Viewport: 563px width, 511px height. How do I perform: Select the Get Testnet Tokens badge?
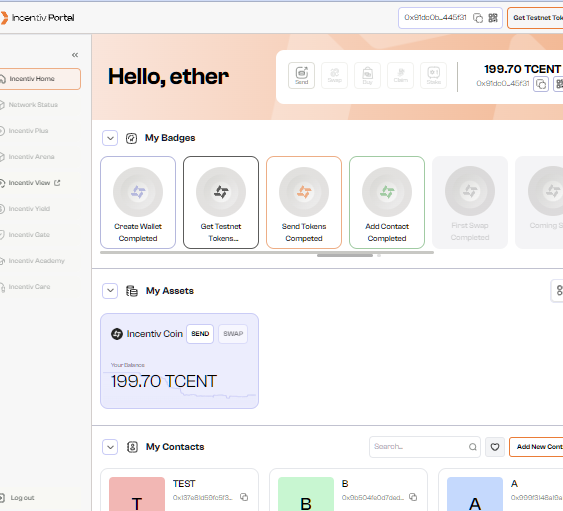(x=221, y=202)
